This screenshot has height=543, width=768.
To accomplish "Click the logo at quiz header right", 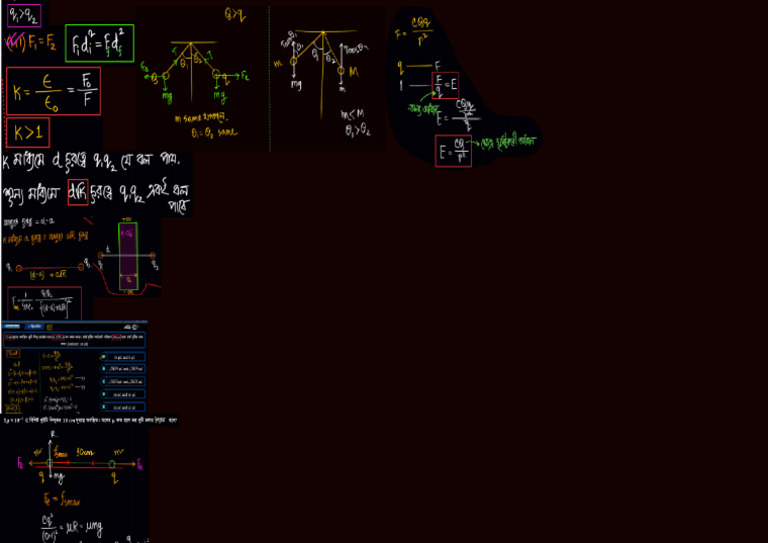I will 132,327.
